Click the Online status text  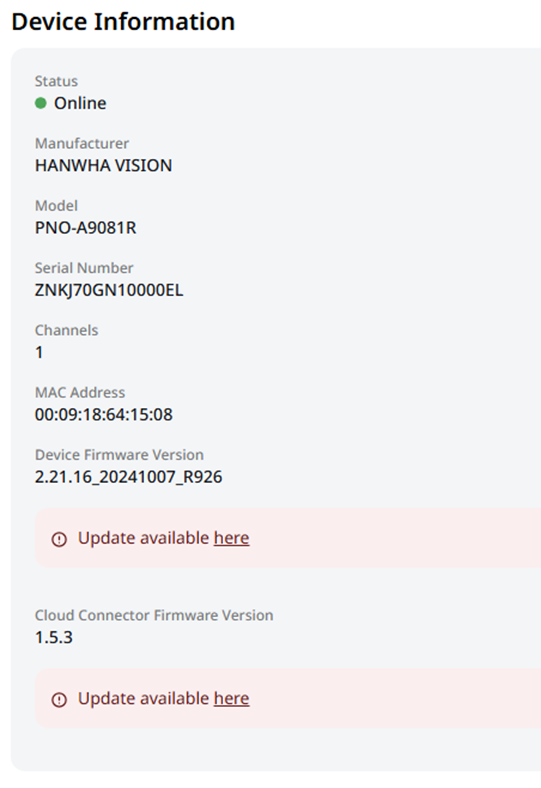click(80, 104)
